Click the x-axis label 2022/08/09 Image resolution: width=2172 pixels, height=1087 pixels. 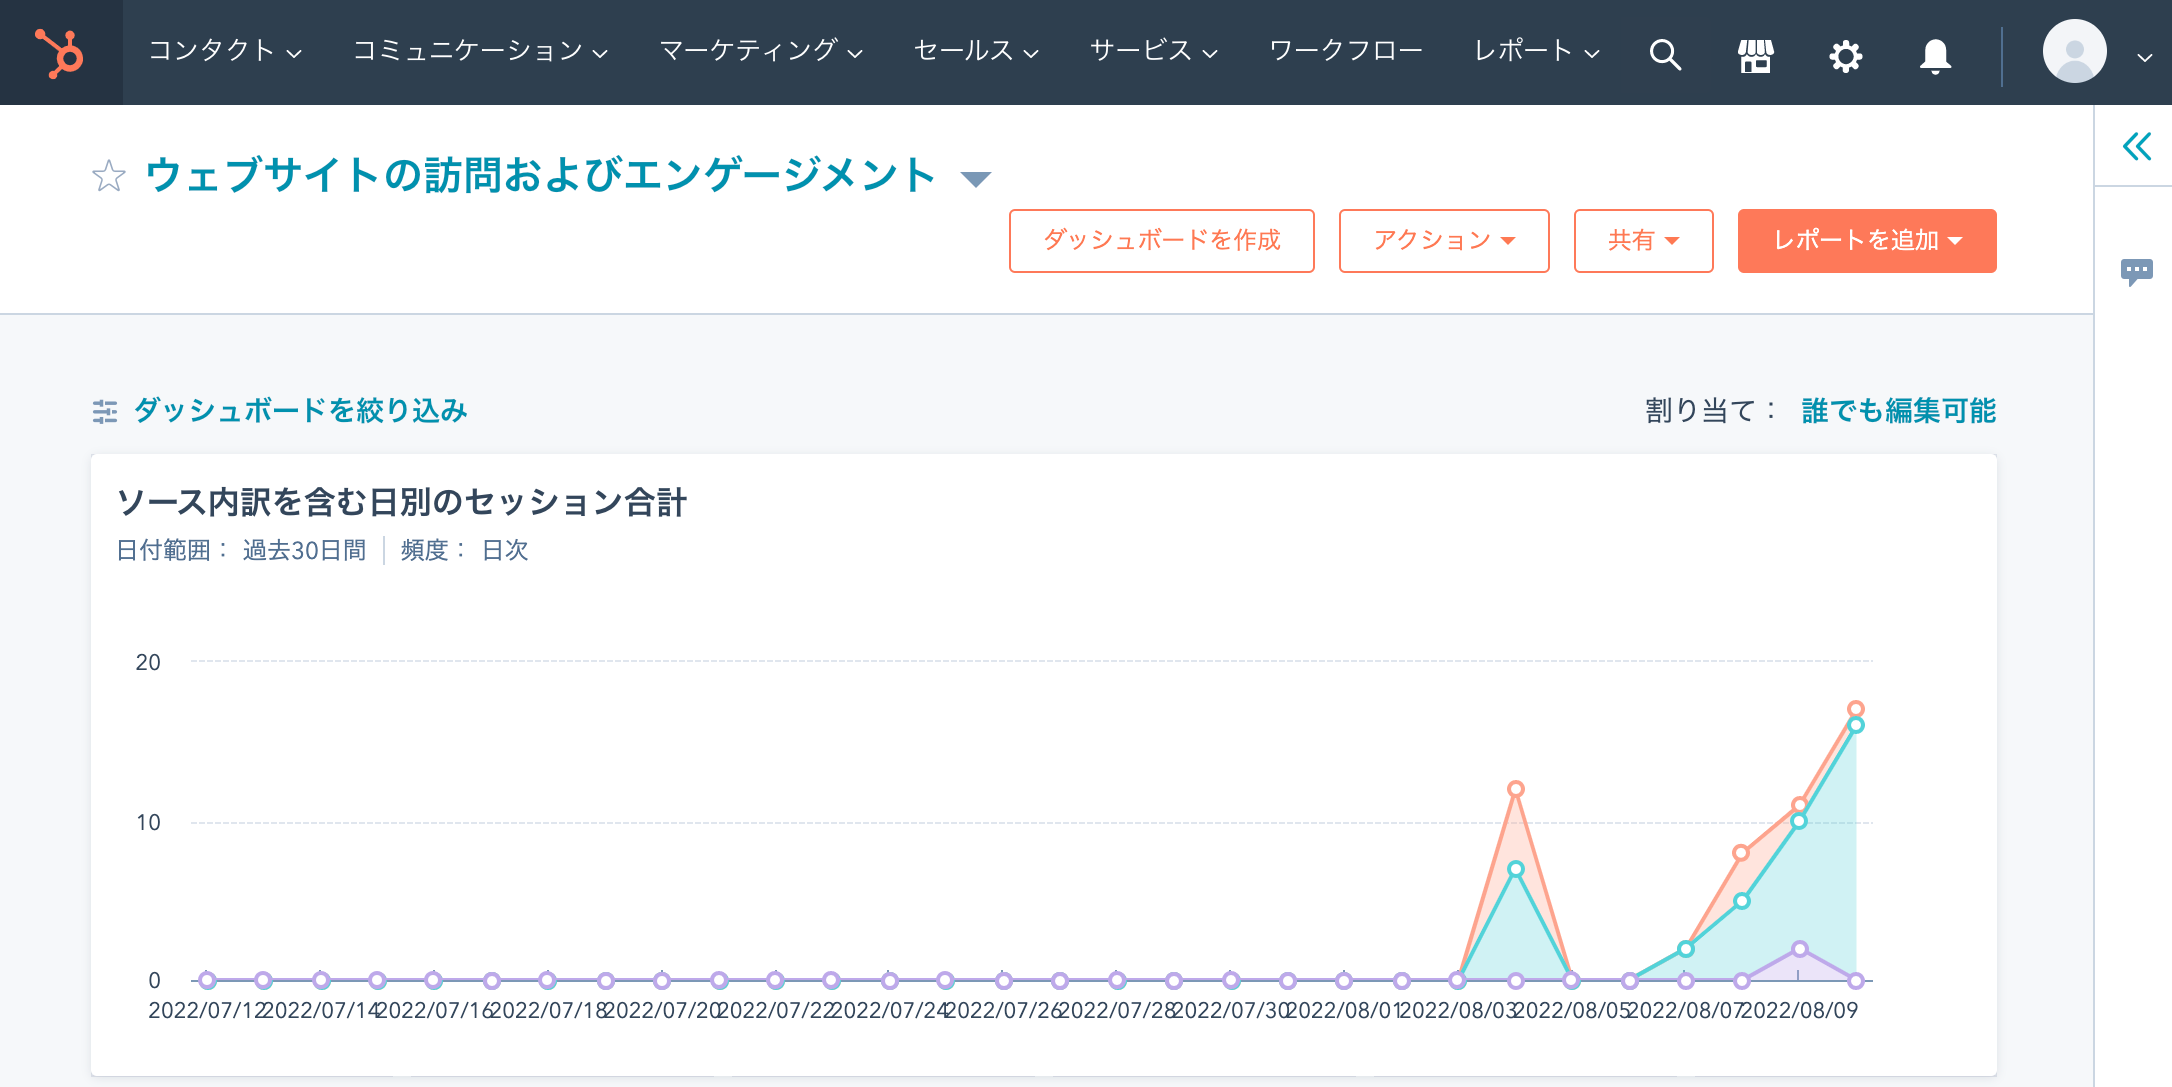coord(1800,1010)
